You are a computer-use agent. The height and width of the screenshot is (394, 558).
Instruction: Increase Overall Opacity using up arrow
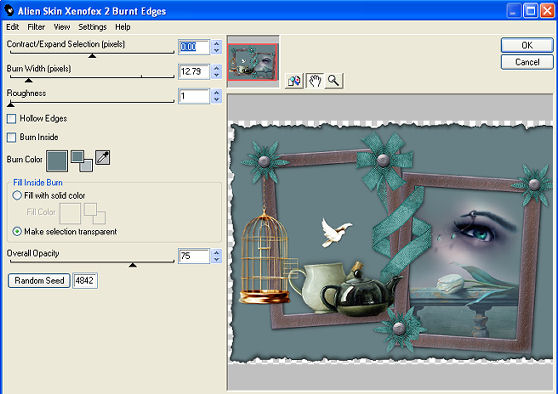coord(216,252)
